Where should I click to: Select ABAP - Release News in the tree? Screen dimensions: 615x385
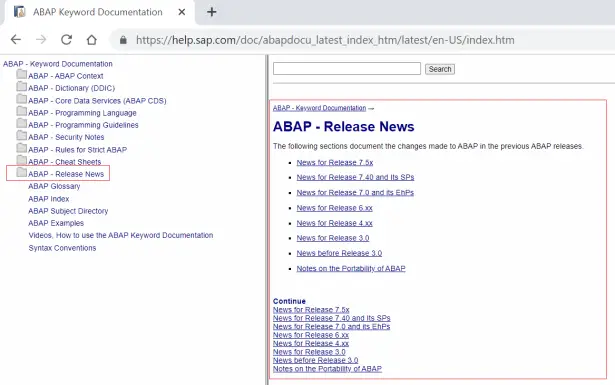[66, 174]
